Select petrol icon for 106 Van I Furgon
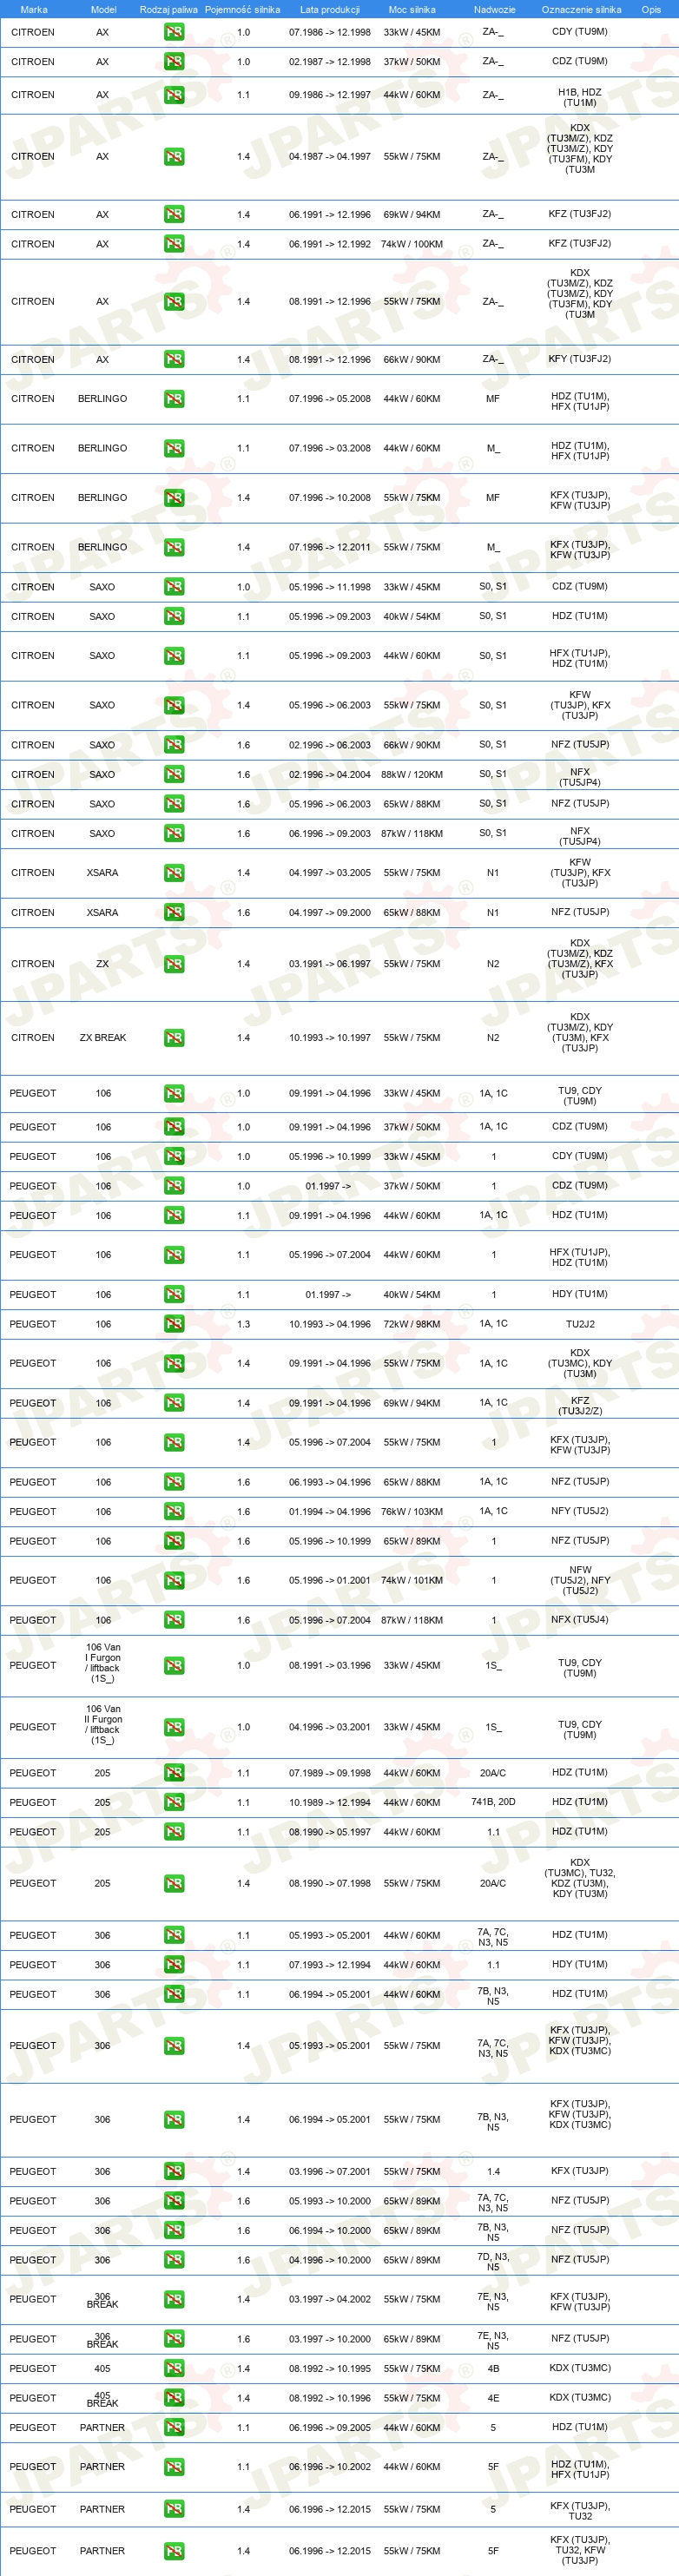Screen dimensions: 679x2576 pos(174,1666)
